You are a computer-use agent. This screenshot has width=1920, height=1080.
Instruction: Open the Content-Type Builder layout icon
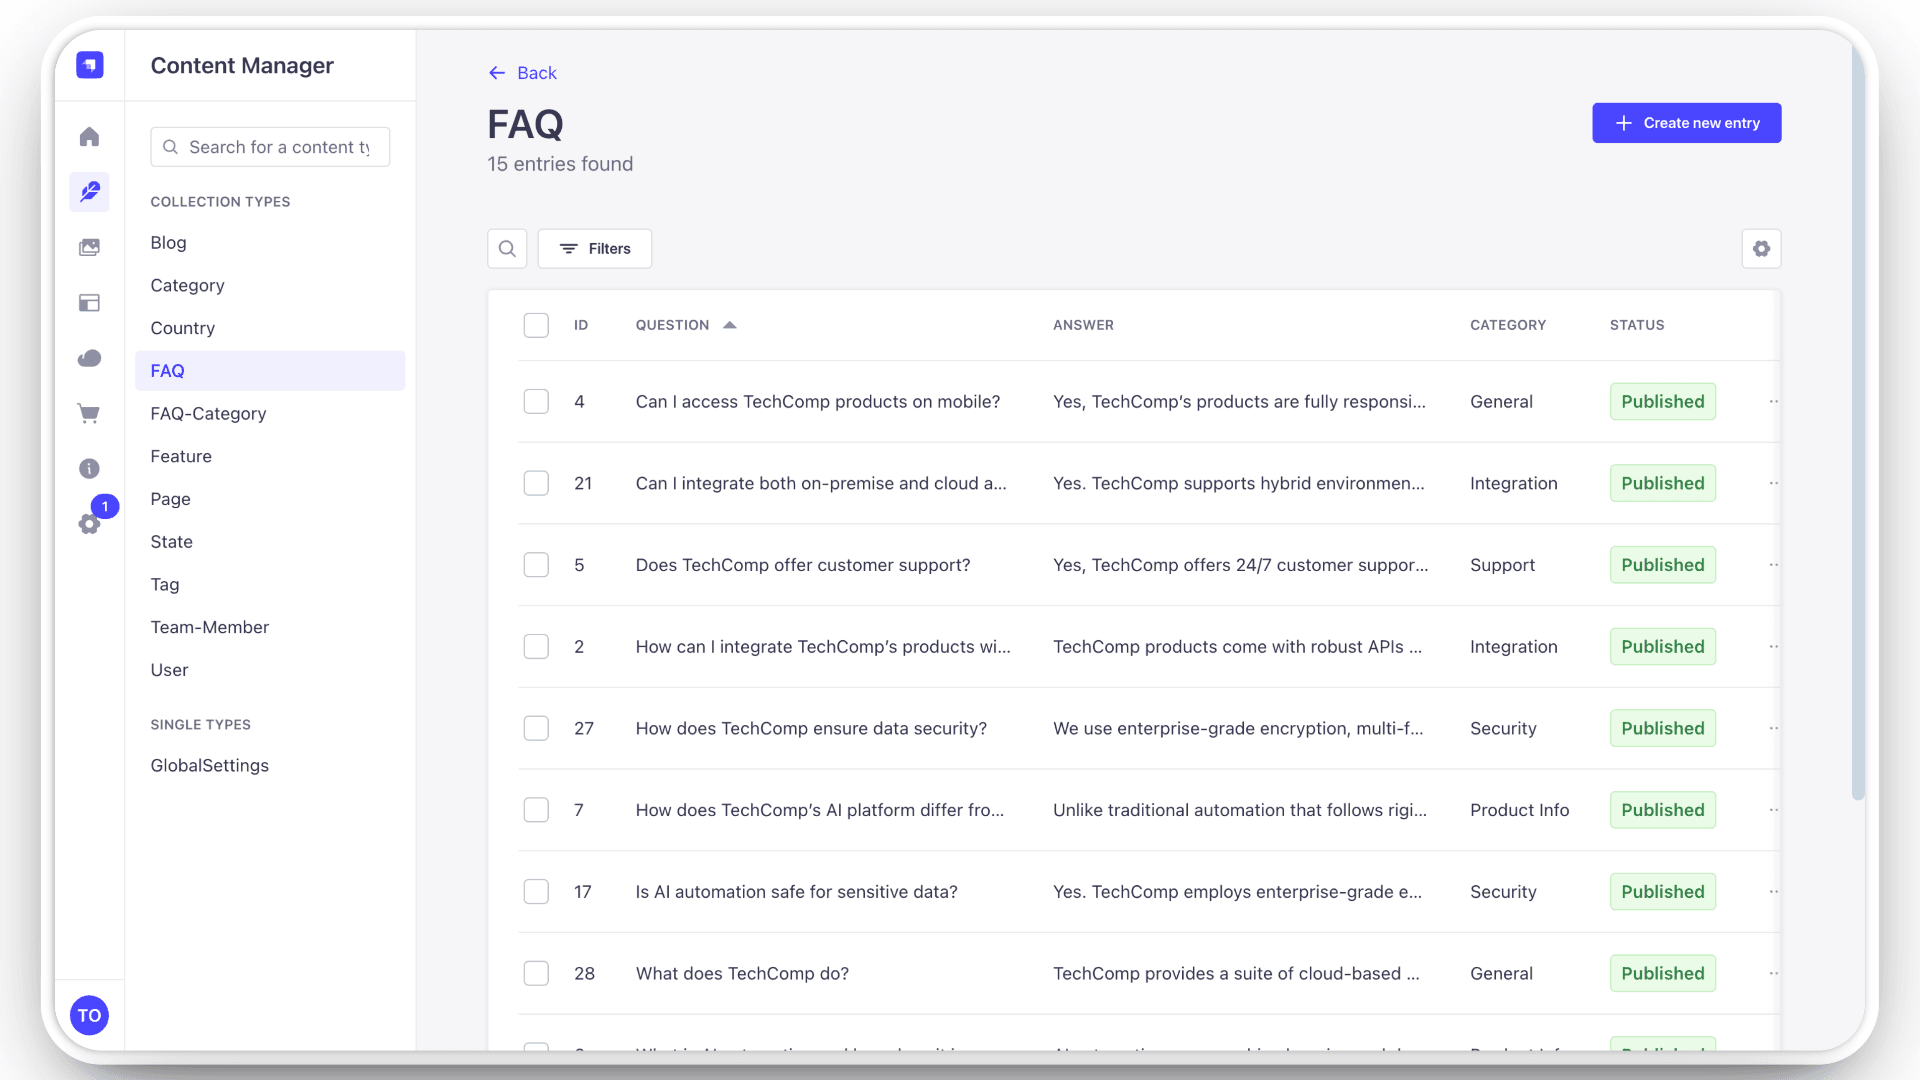pos(90,303)
